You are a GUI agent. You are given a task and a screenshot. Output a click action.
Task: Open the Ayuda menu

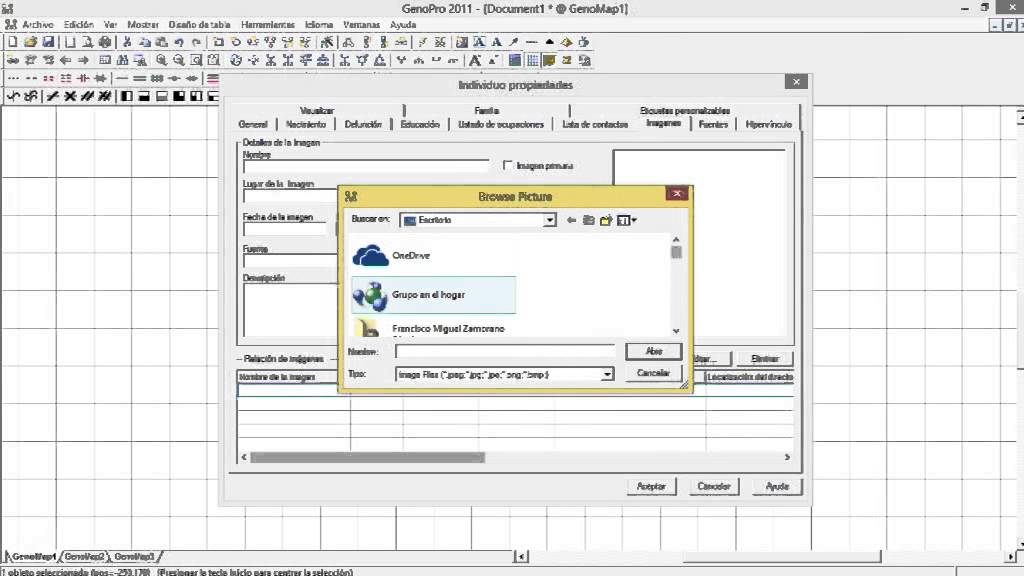(x=403, y=24)
